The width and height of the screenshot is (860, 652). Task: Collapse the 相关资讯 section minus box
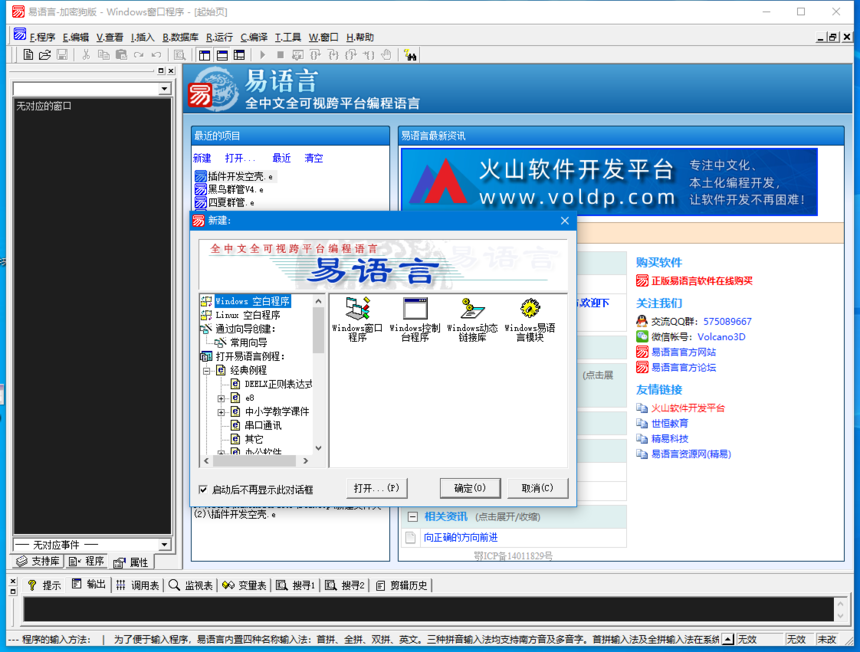[x=412, y=517]
